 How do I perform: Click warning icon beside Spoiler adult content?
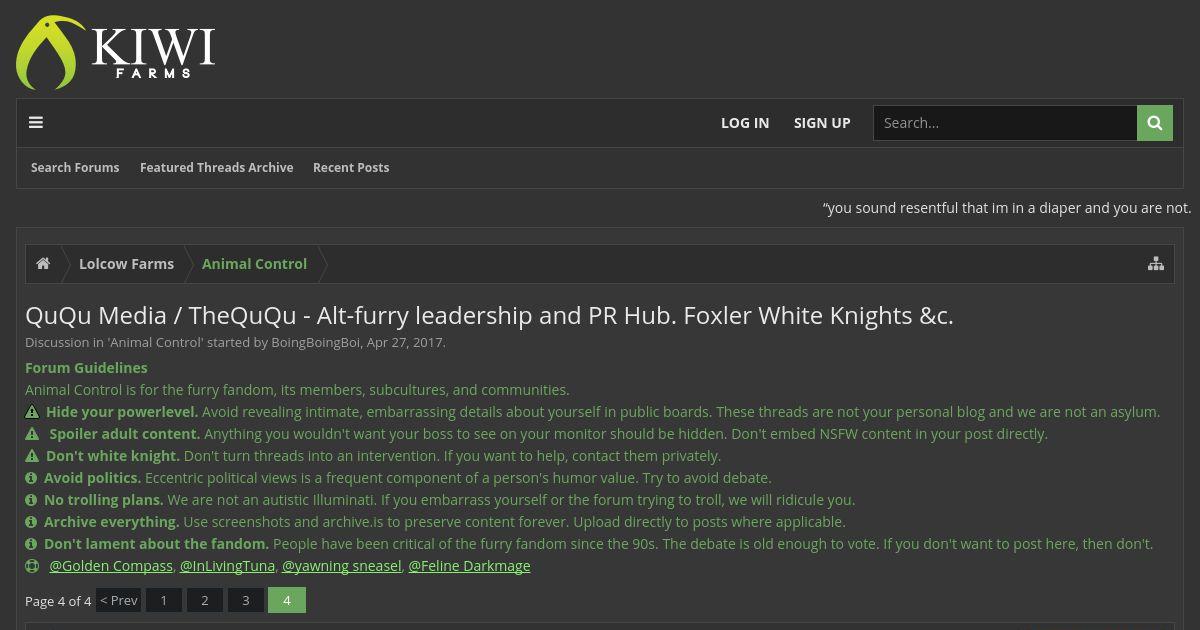click(32, 434)
